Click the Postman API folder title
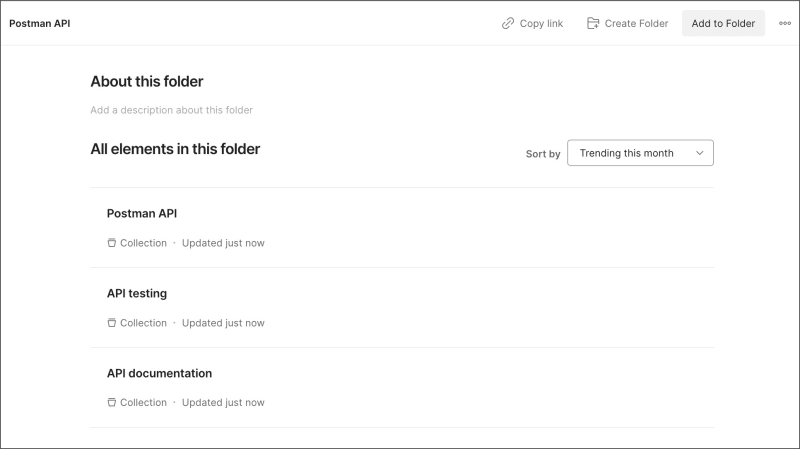800x449 pixels. point(40,23)
